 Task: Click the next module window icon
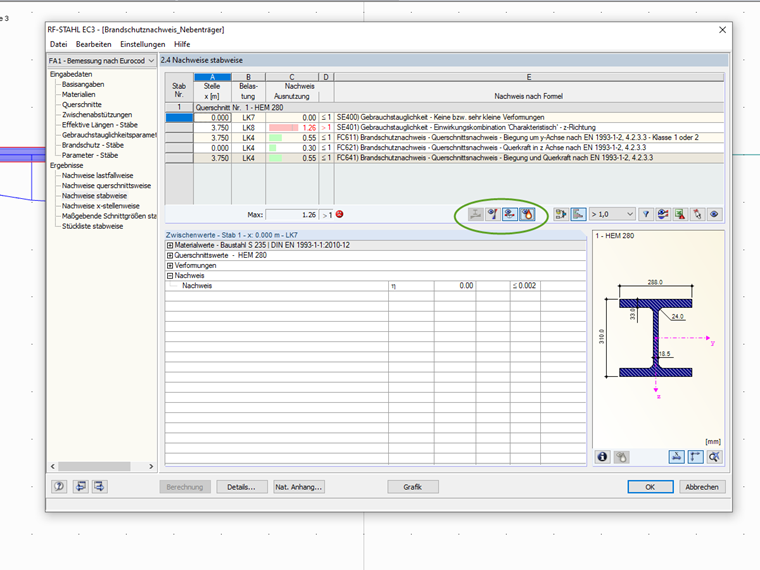(99, 486)
